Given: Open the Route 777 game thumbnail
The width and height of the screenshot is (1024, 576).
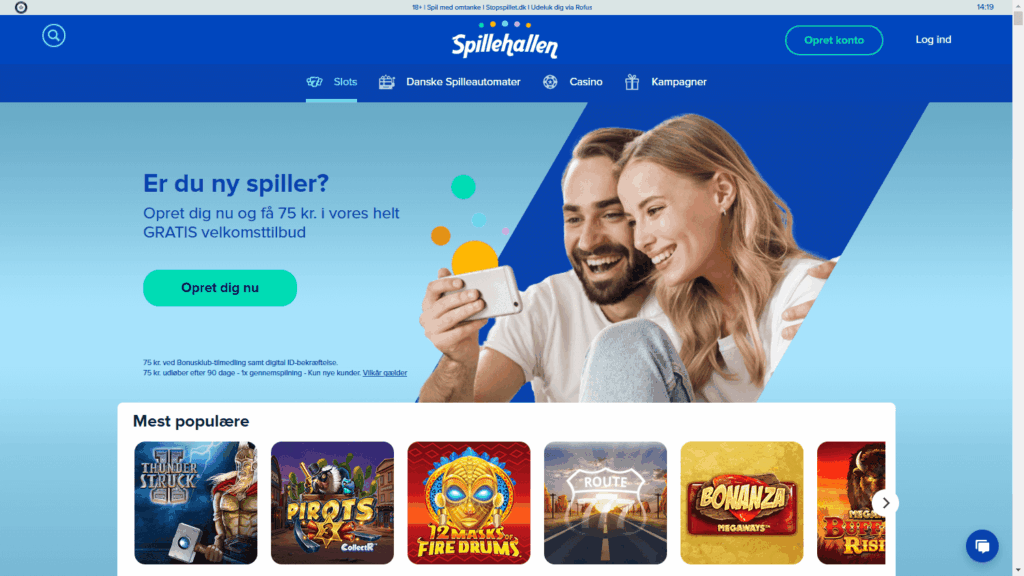Looking at the screenshot, I should [x=605, y=503].
